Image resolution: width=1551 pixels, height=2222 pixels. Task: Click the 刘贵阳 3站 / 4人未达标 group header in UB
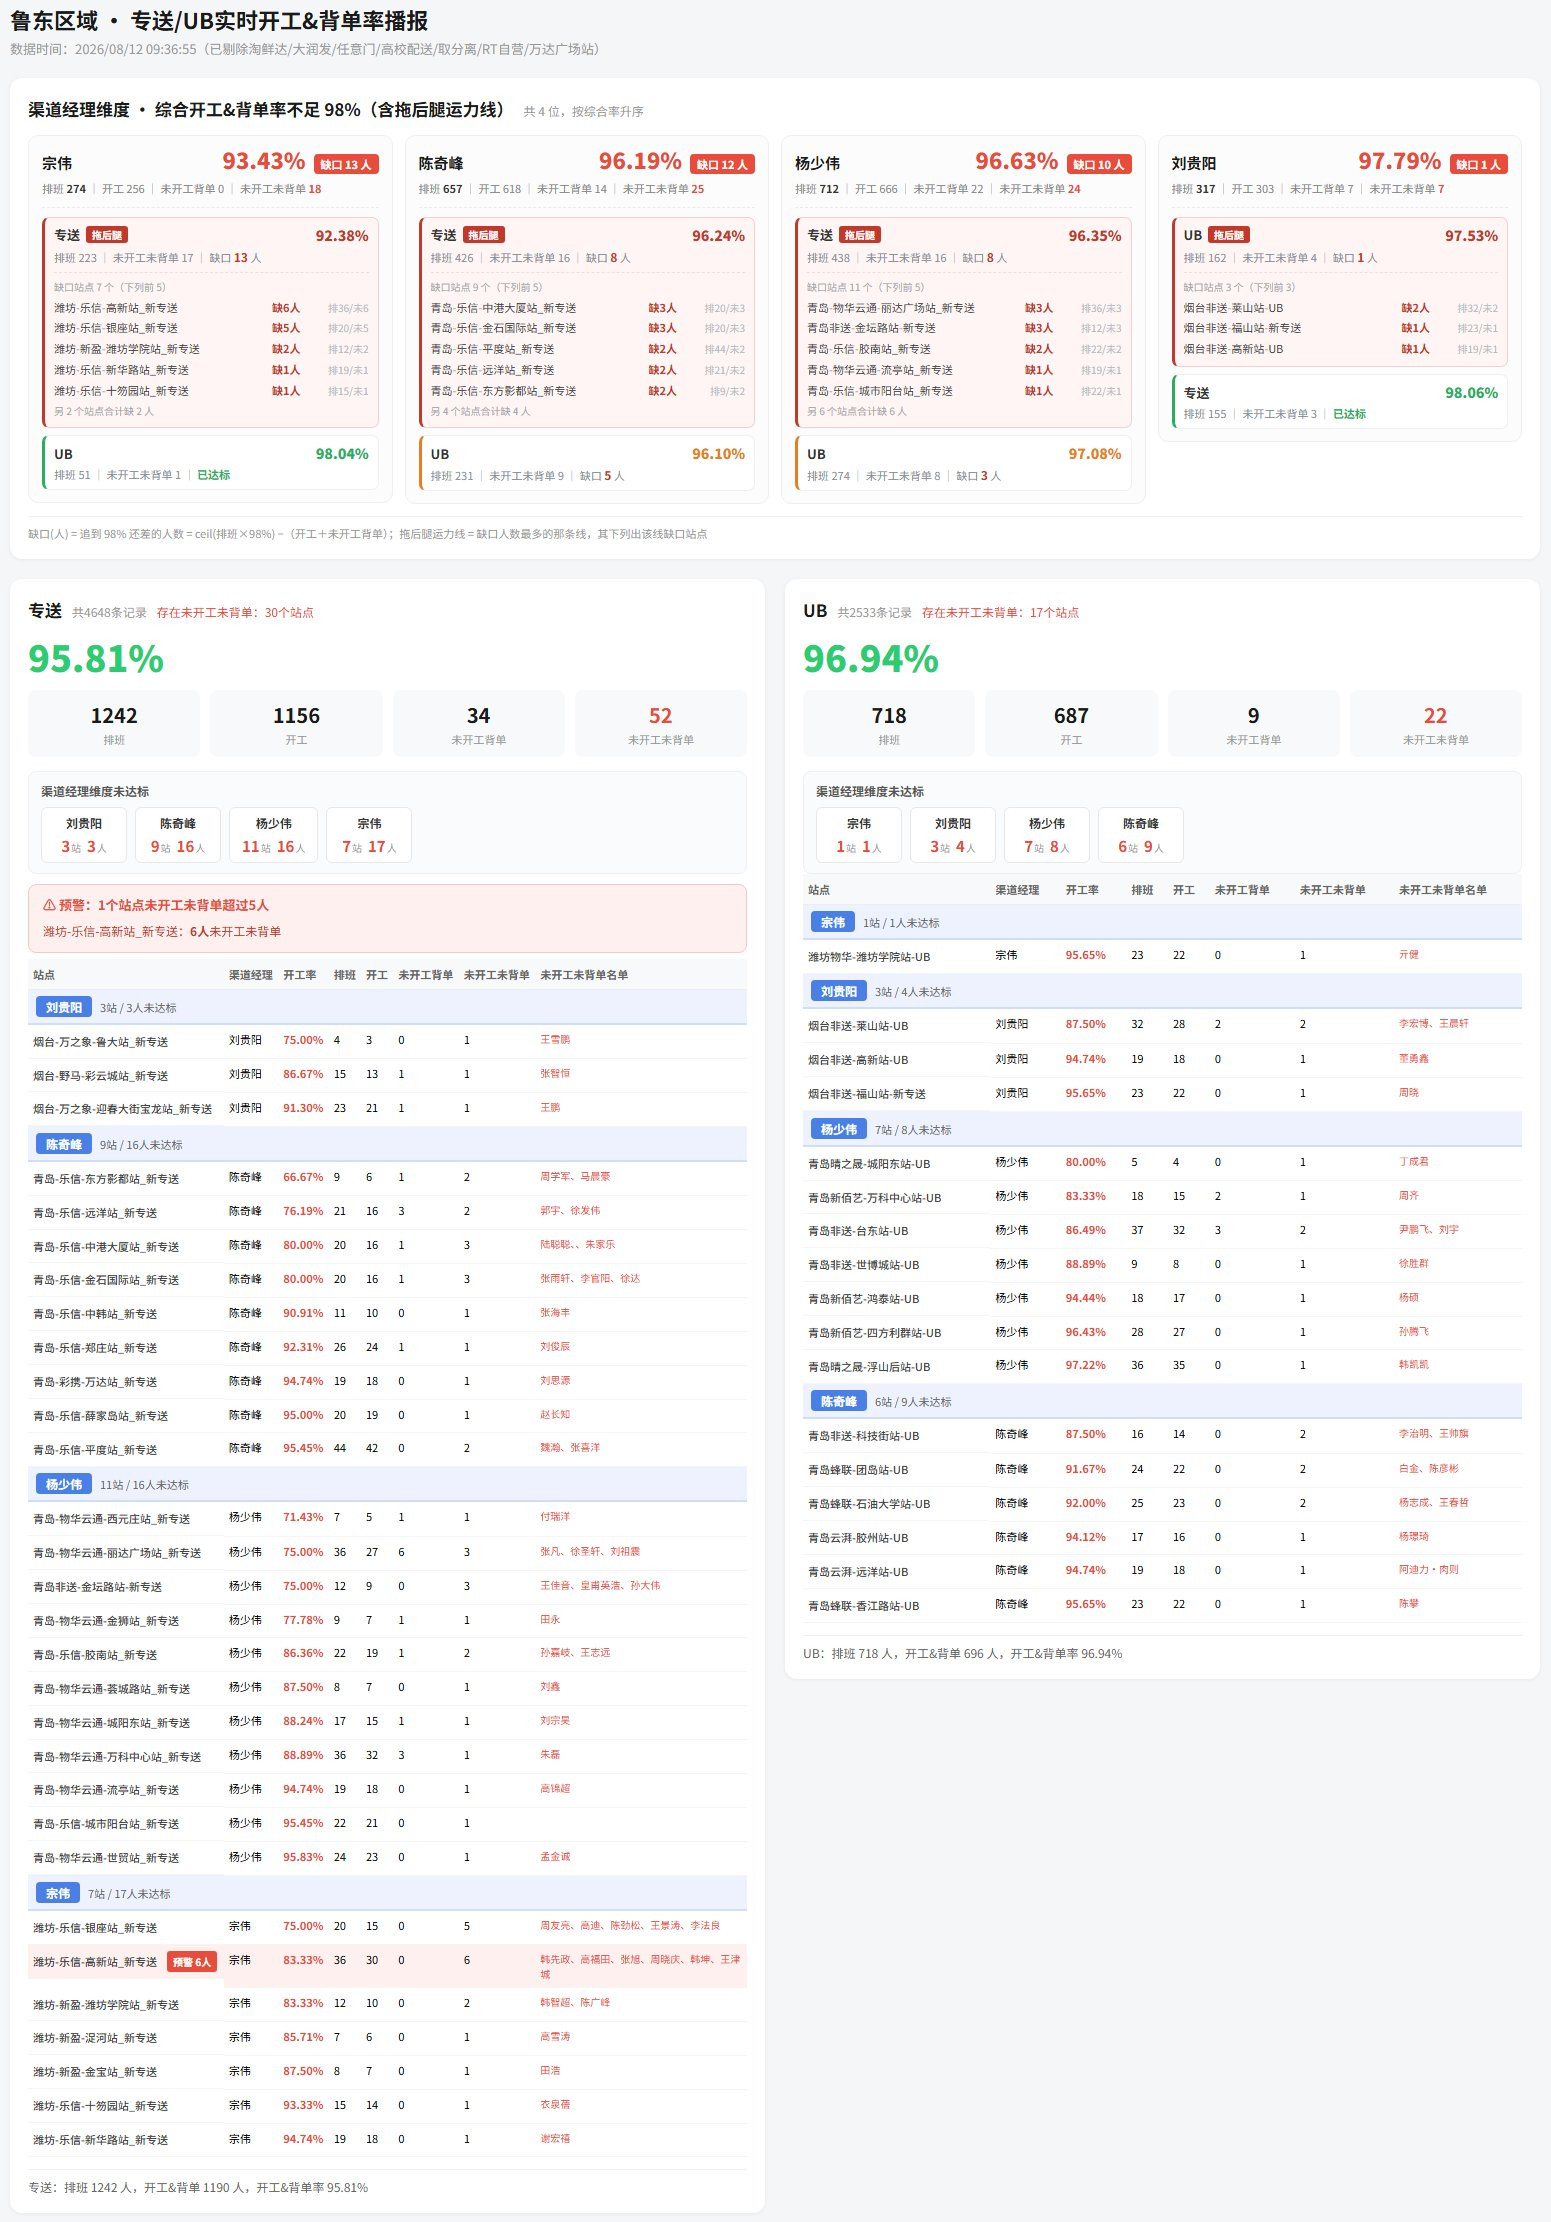tap(1162, 991)
